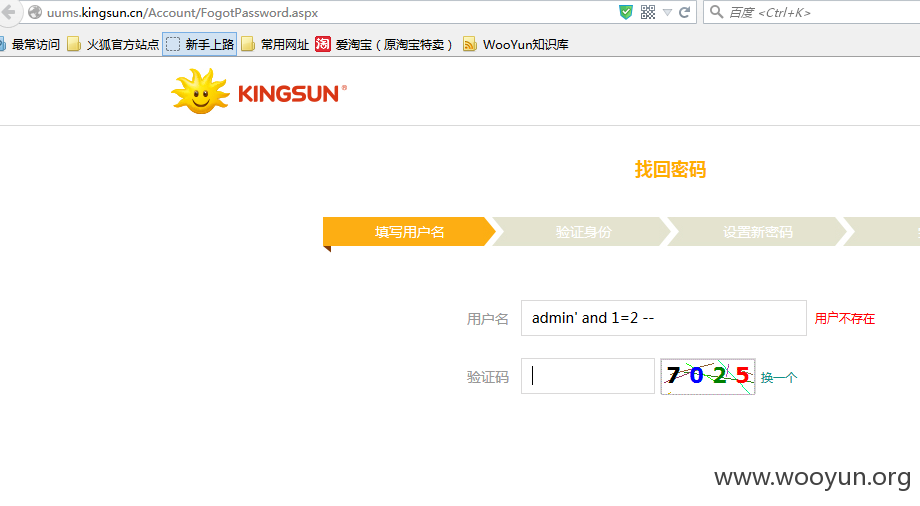Open the 爱淘宝 bookmark

tap(385, 45)
